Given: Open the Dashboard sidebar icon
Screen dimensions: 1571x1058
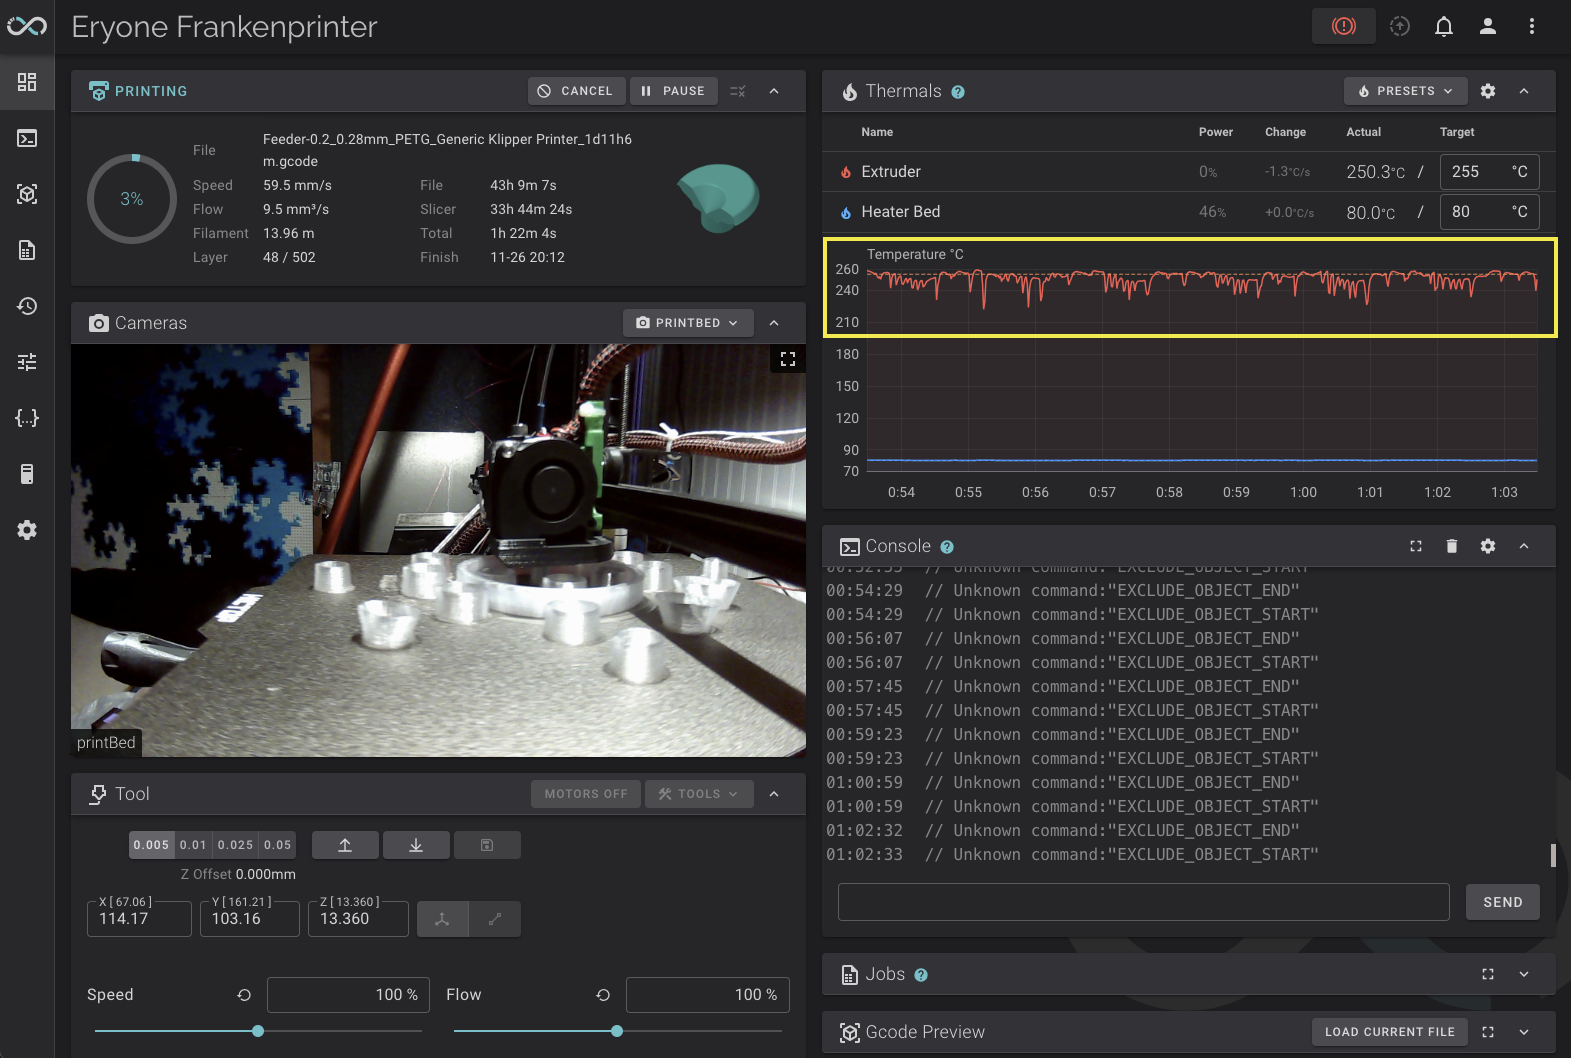Looking at the screenshot, I should [x=27, y=82].
